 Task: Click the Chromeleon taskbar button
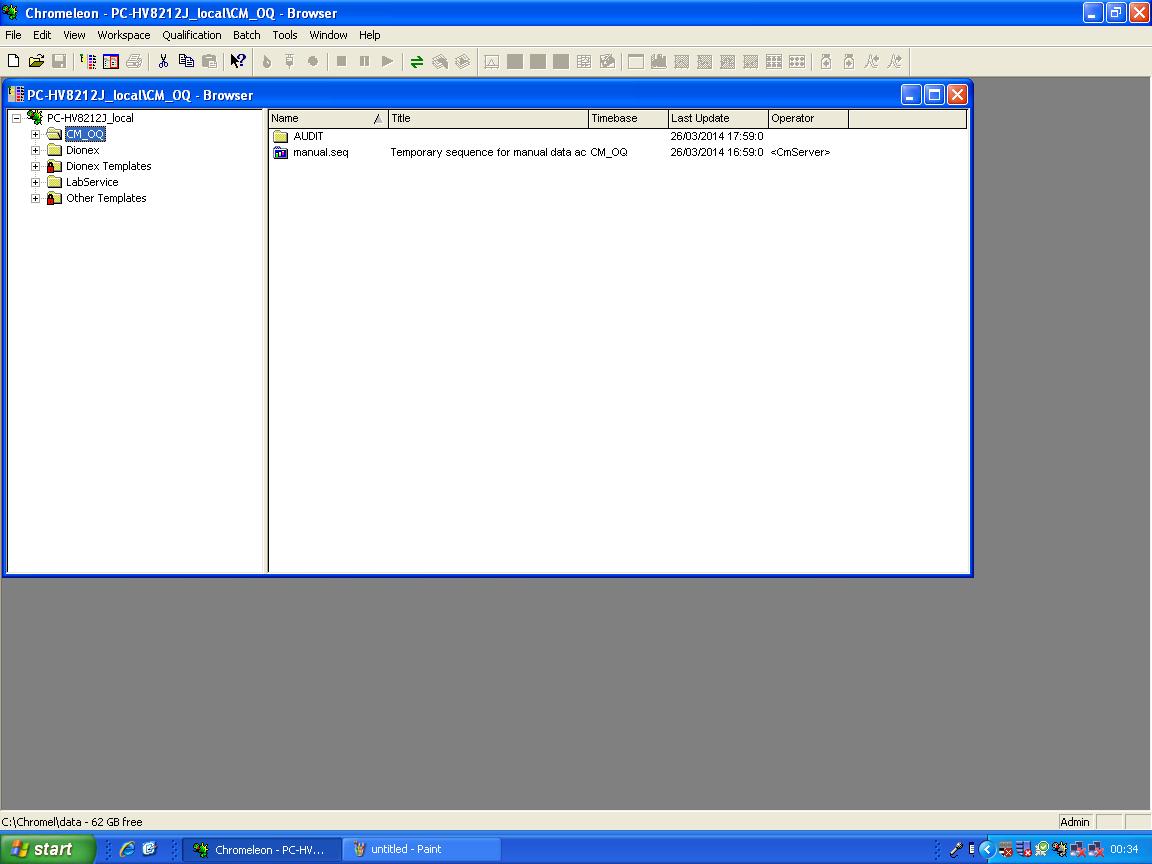(262, 849)
